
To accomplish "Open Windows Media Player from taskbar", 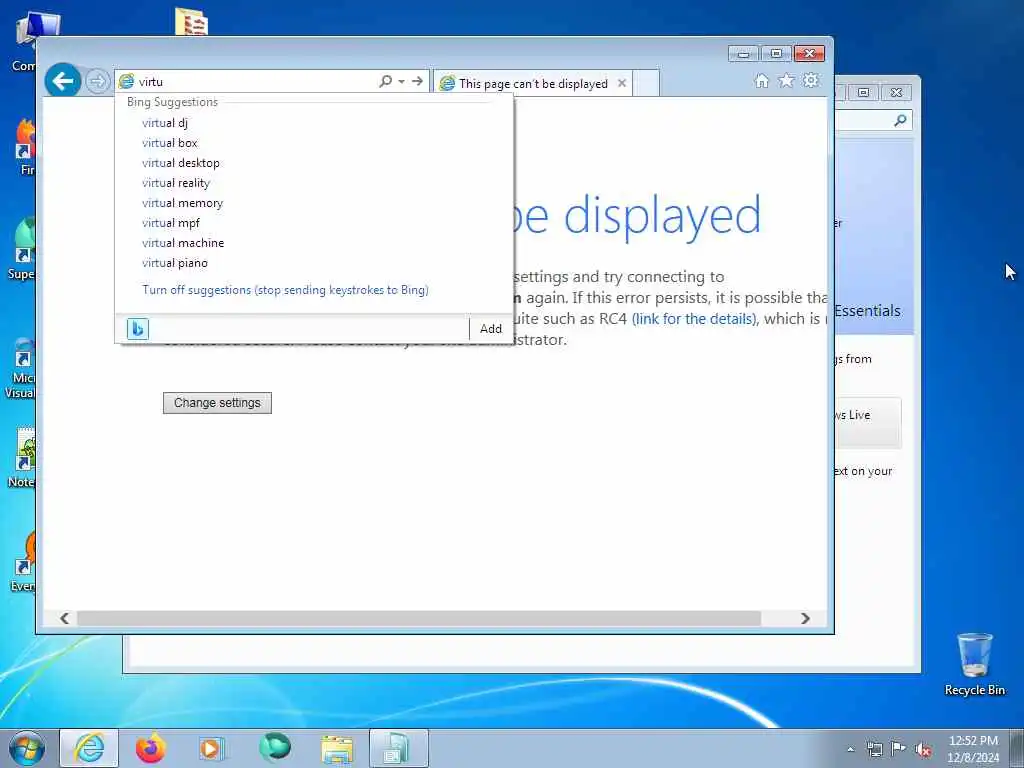I will pos(212,748).
